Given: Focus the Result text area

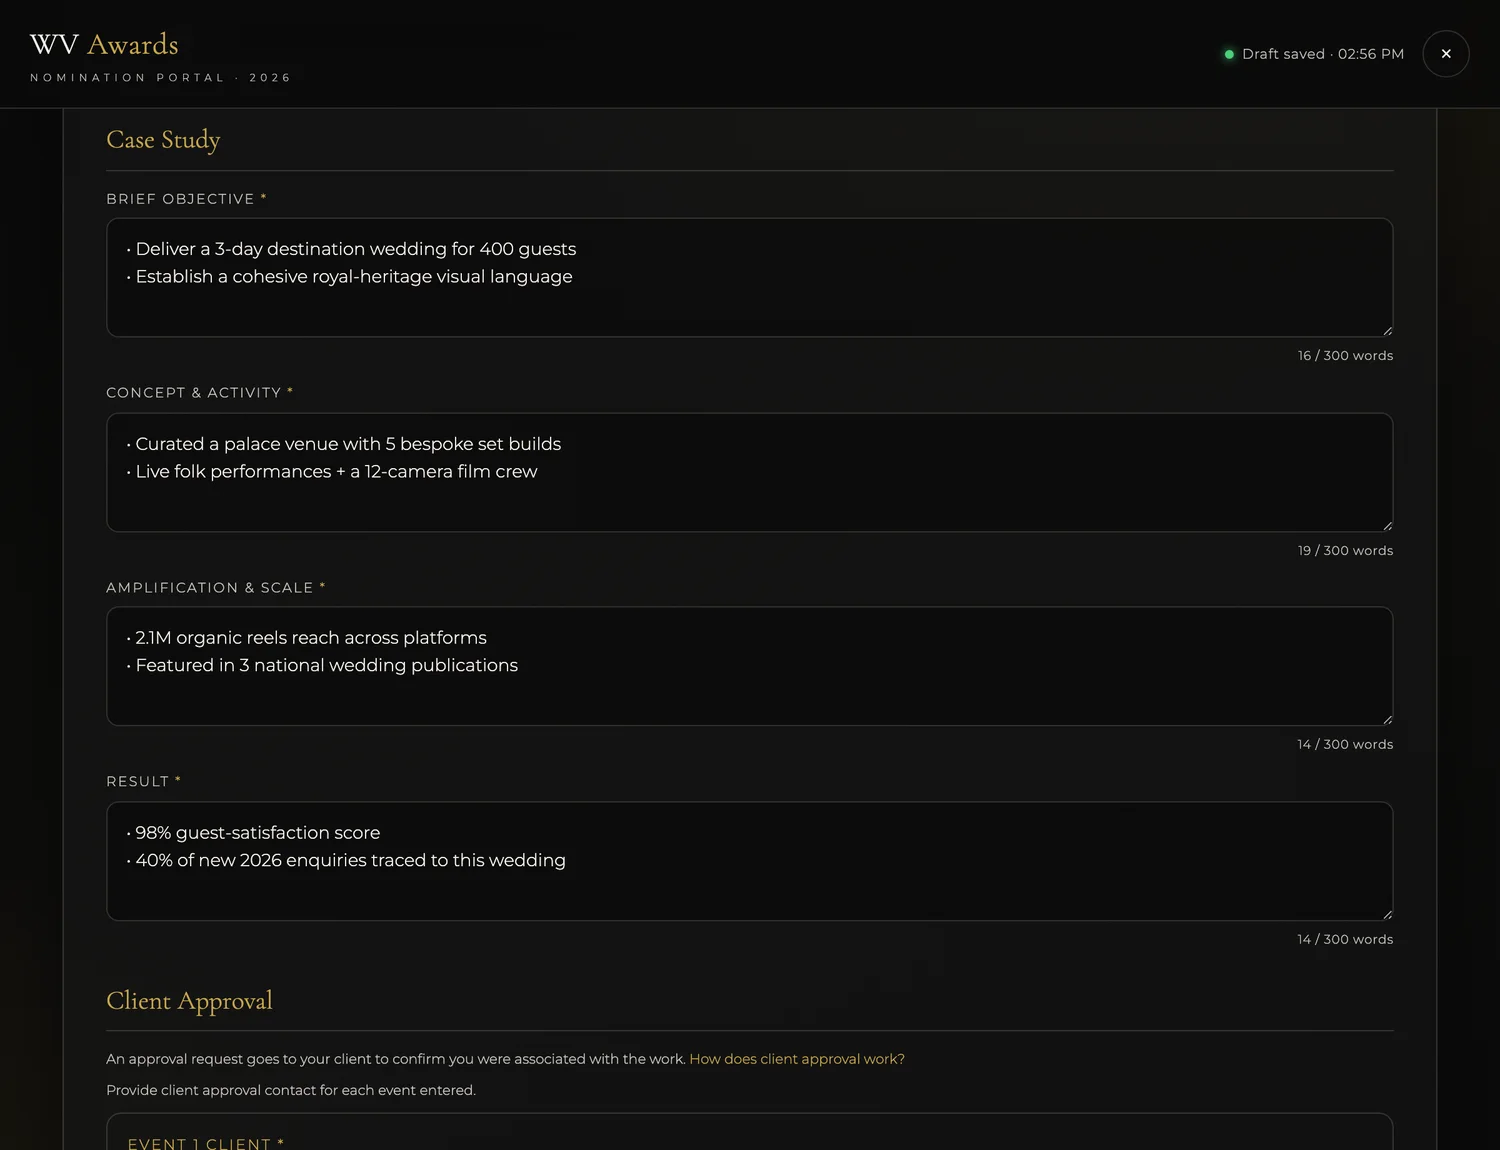Looking at the screenshot, I should pos(749,861).
